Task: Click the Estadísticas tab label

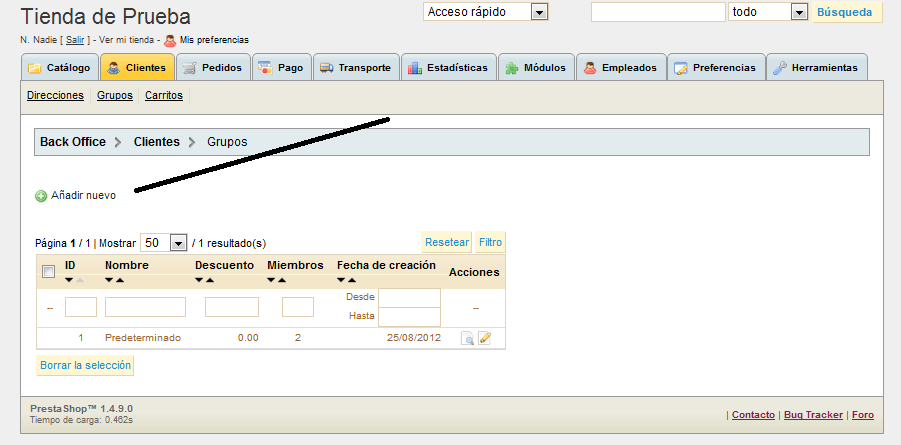Action: [x=457, y=68]
